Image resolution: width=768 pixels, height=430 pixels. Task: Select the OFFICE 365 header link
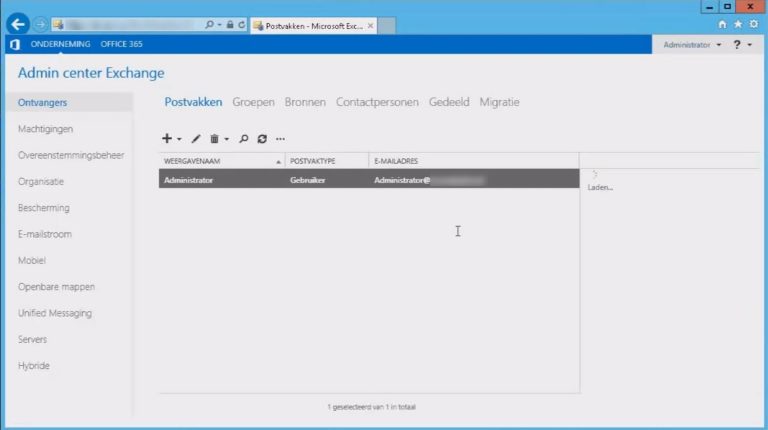(121, 44)
